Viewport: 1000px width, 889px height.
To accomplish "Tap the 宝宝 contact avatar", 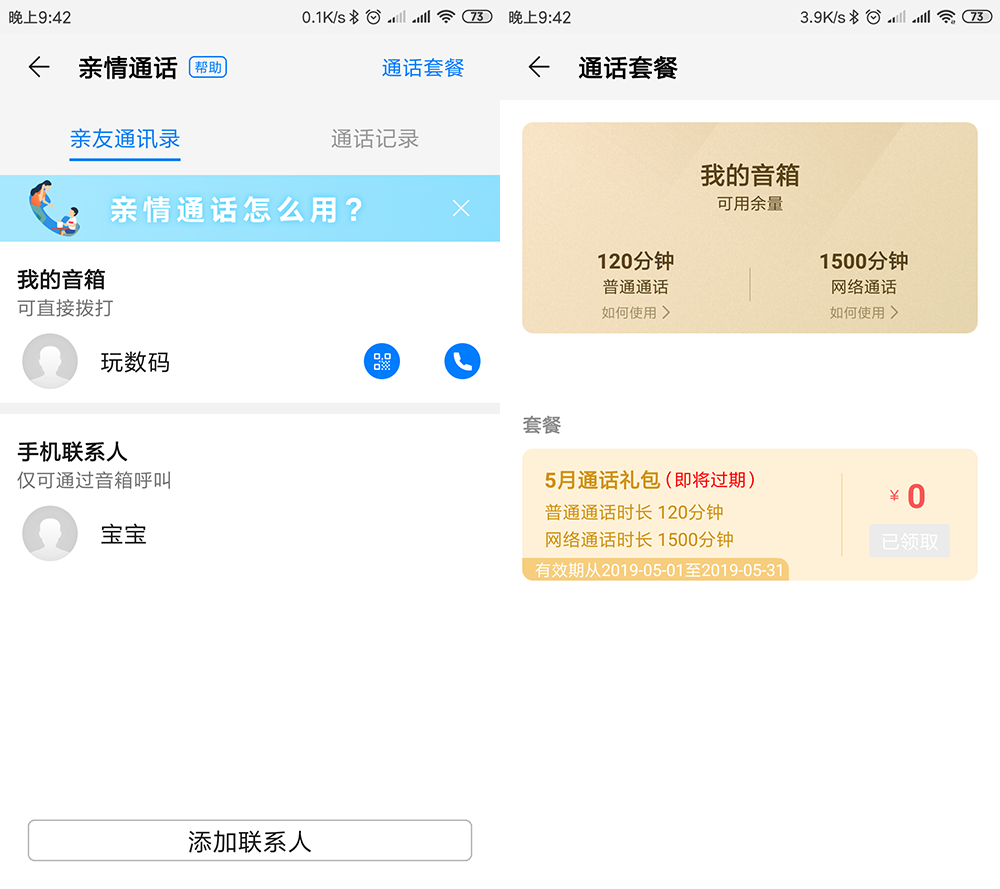I will [x=50, y=533].
